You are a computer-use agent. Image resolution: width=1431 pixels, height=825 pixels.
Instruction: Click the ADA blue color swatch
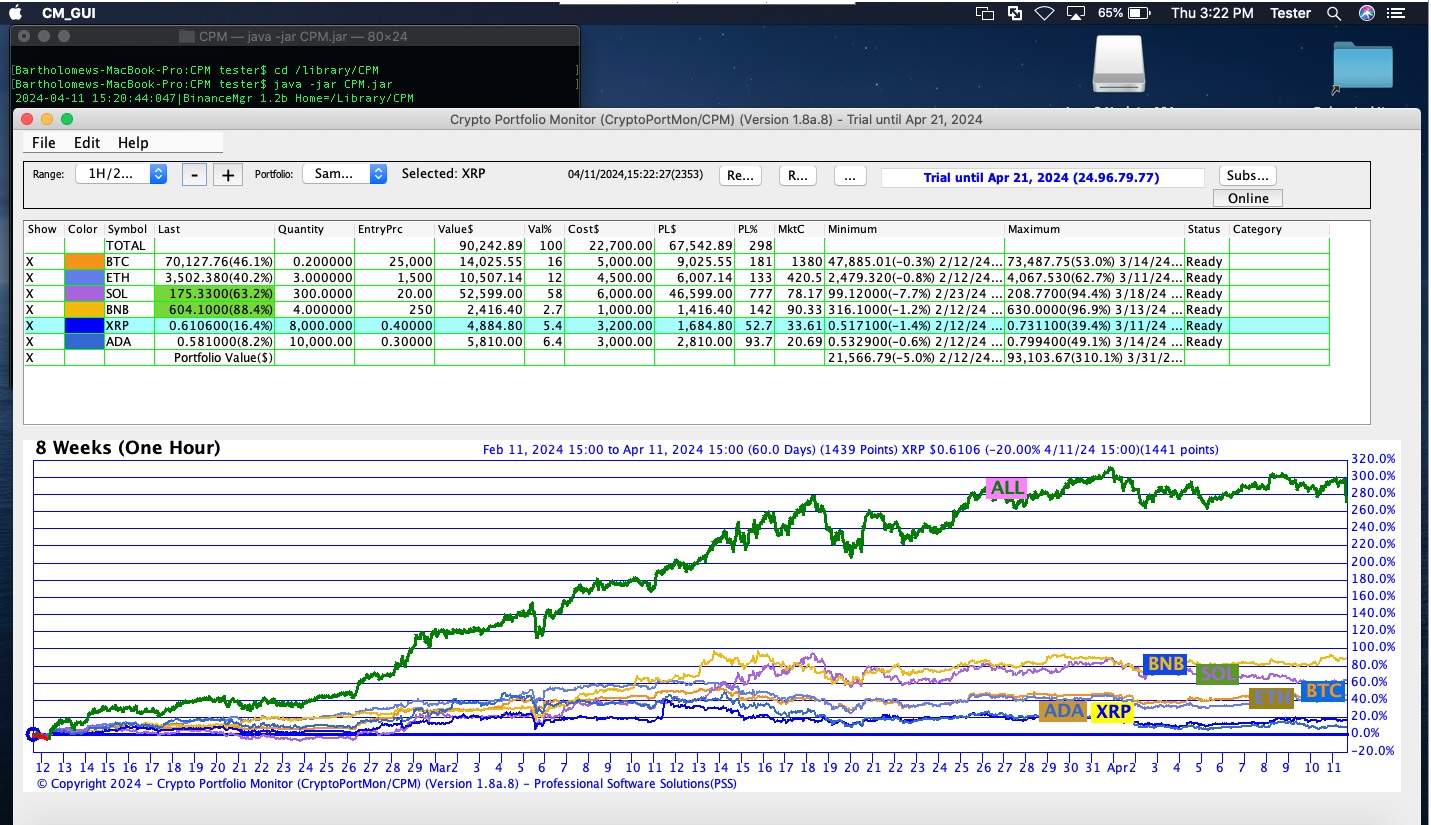(x=84, y=341)
